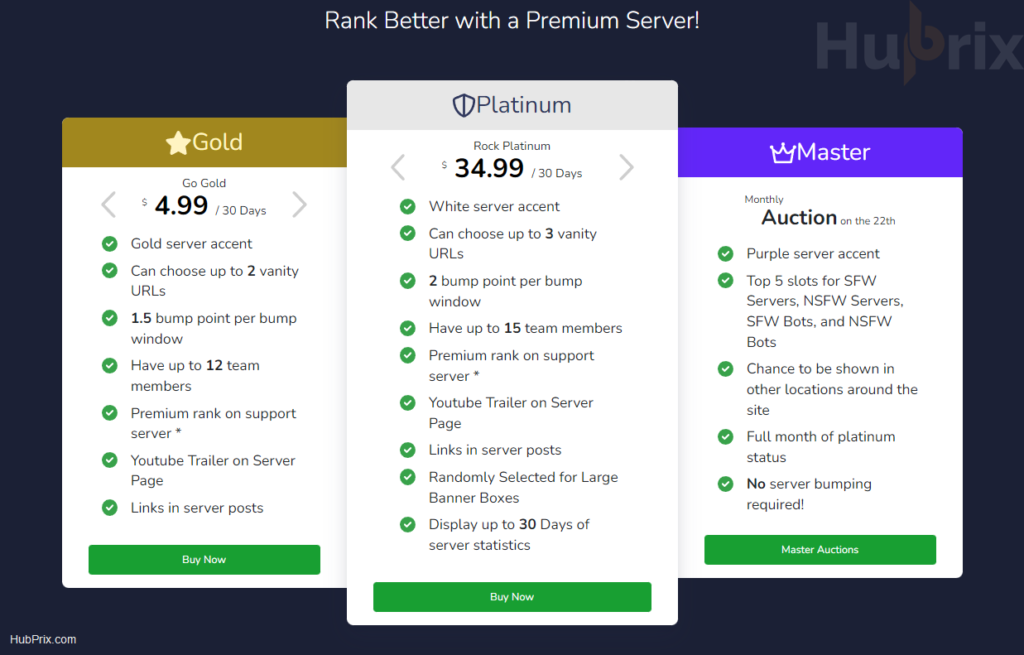This screenshot has height=655, width=1024.
Task: Click checkmark beside Full month of platinum status
Action: (726, 436)
